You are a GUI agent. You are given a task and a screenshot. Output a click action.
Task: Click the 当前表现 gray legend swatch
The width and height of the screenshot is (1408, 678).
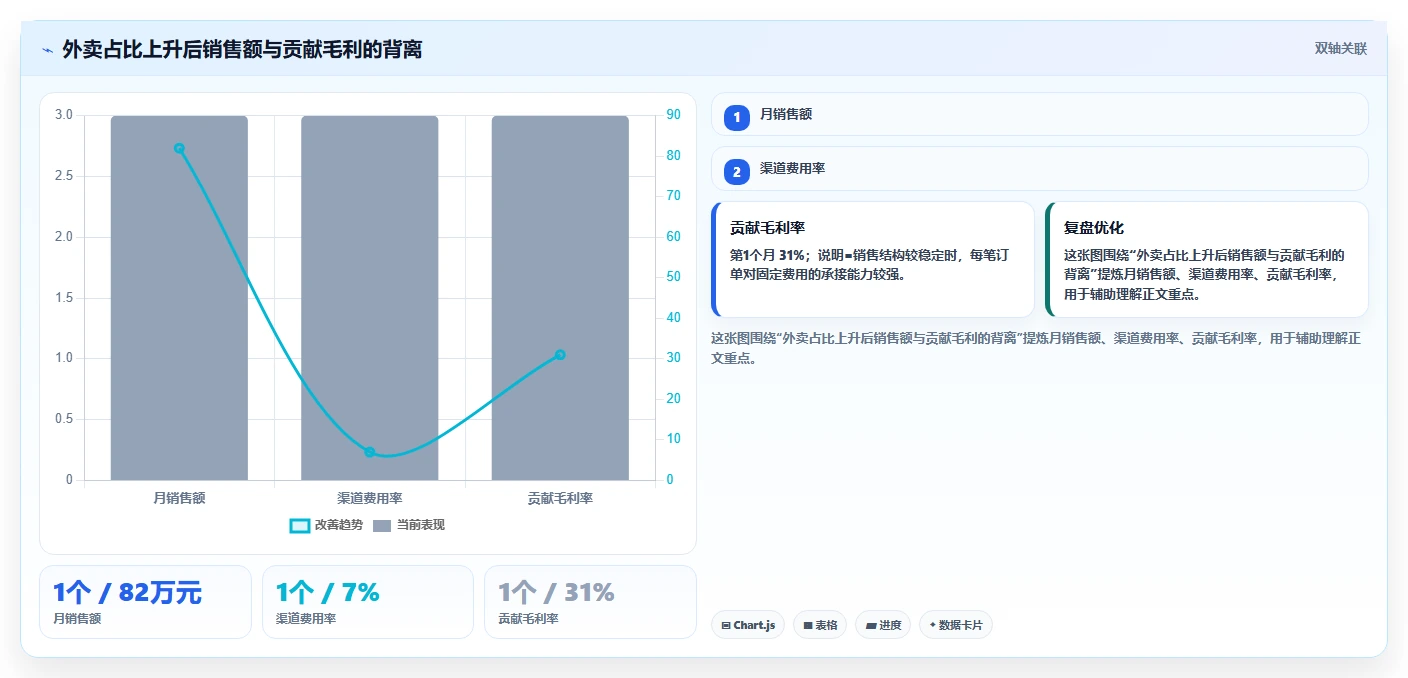(x=382, y=525)
